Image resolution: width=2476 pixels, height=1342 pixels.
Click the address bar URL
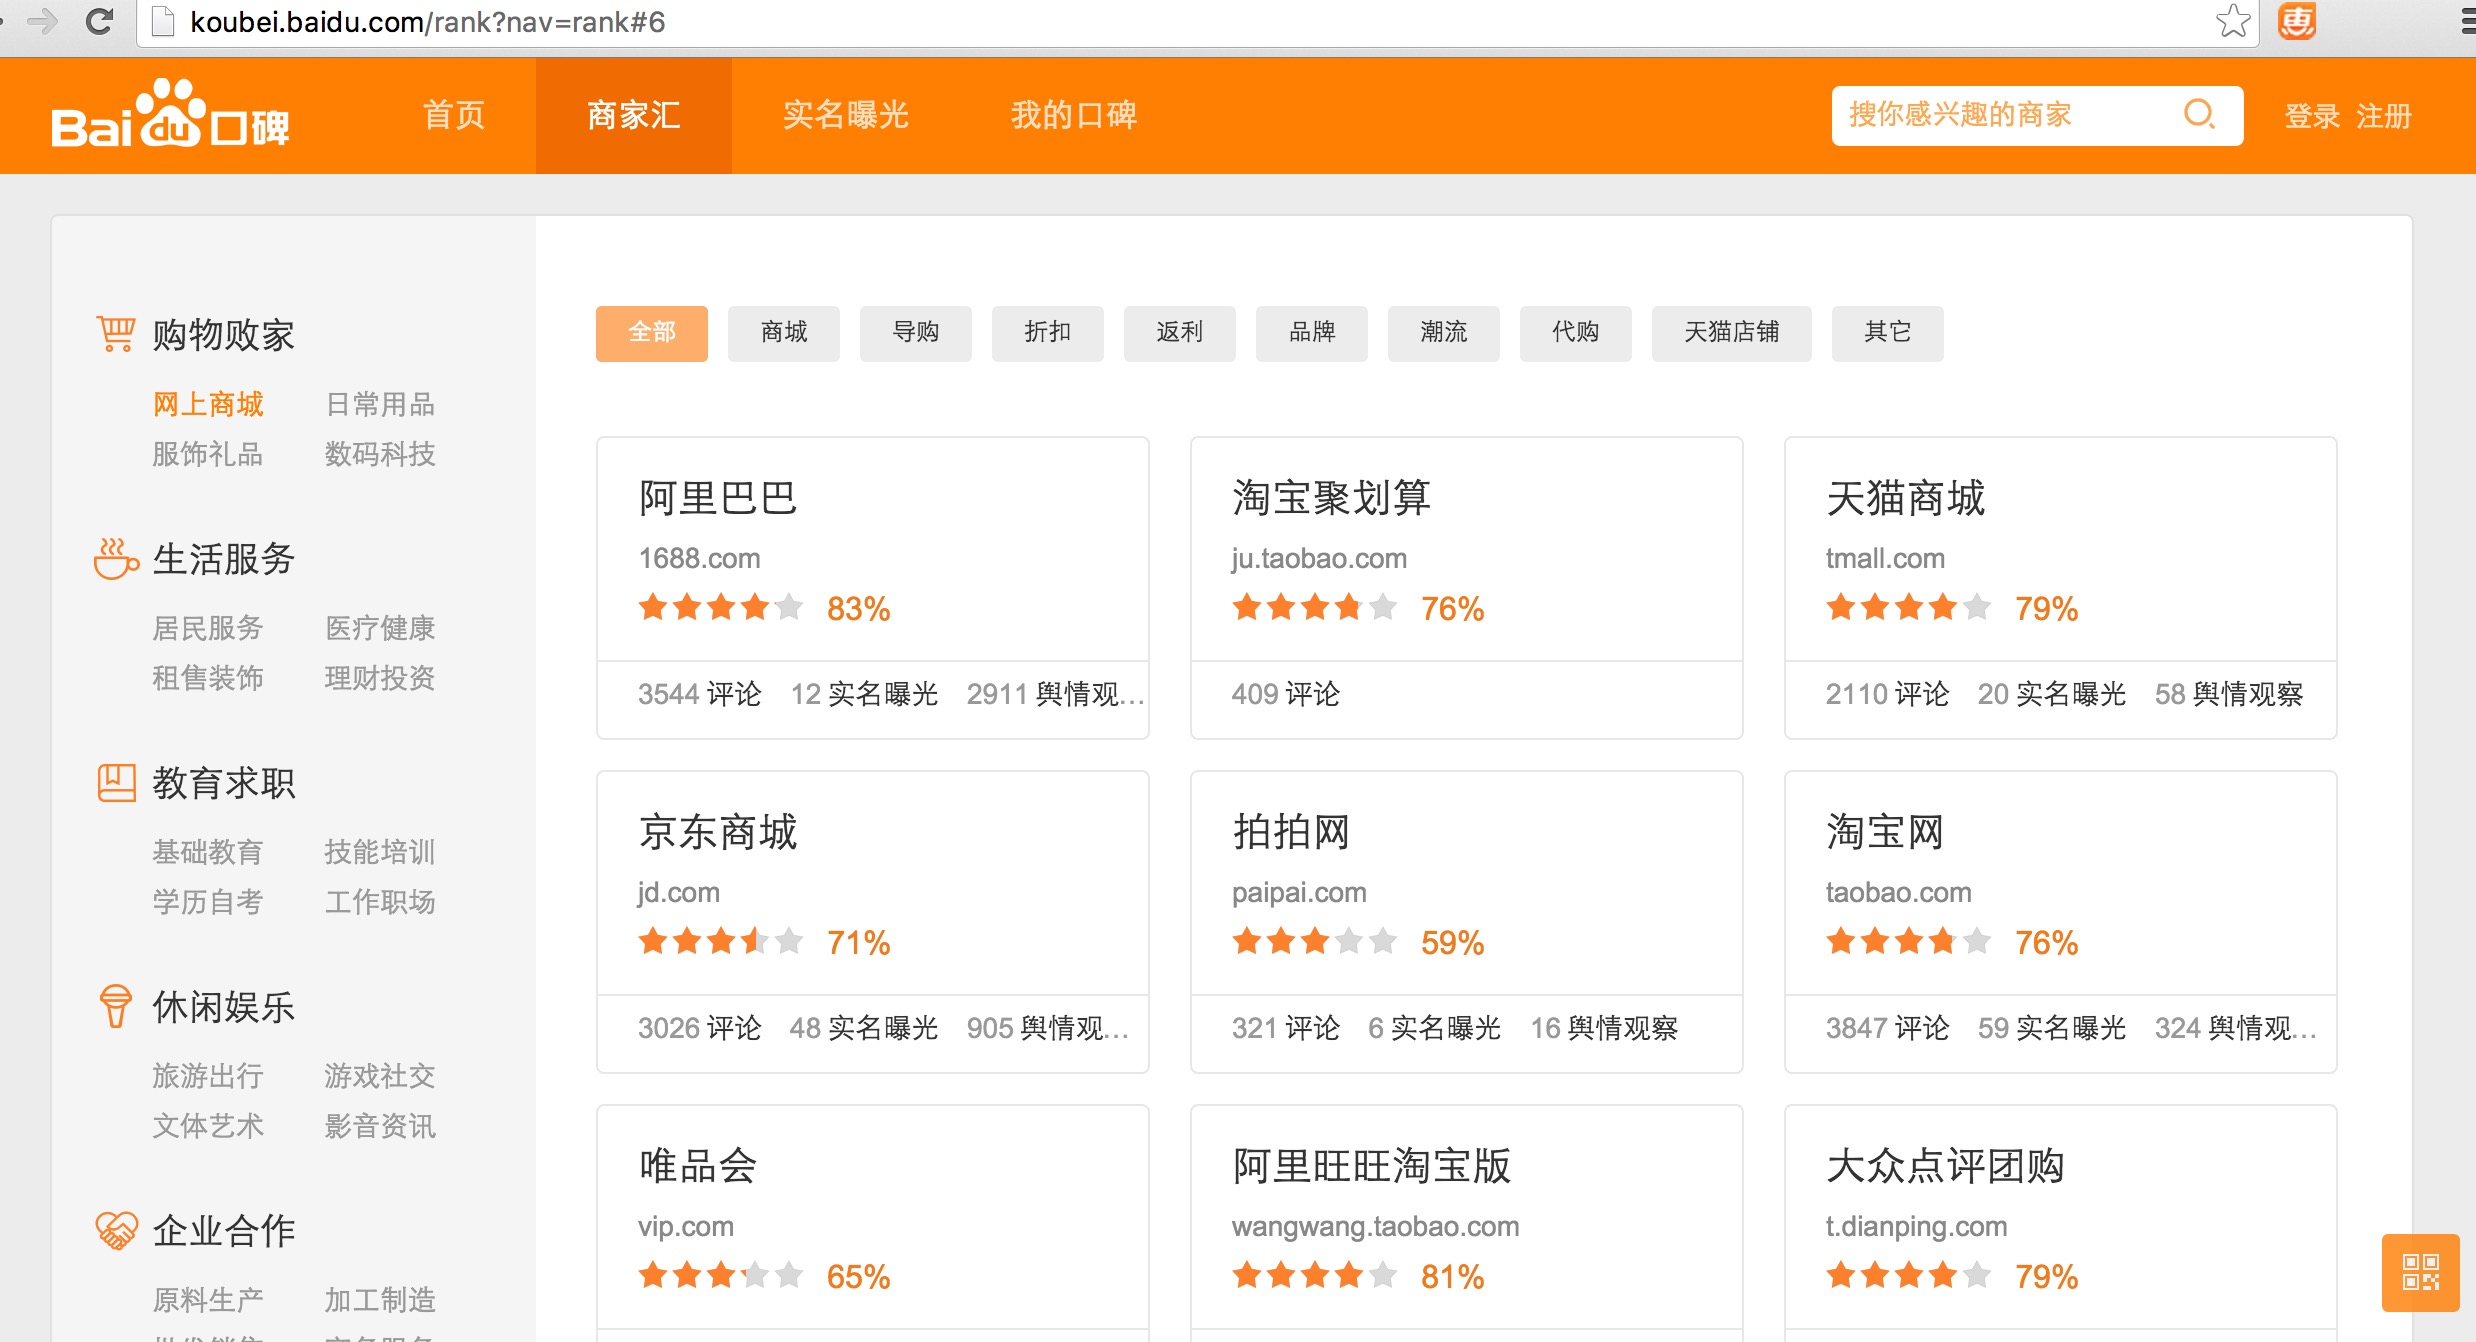pyautogui.click(x=428, y=22)
